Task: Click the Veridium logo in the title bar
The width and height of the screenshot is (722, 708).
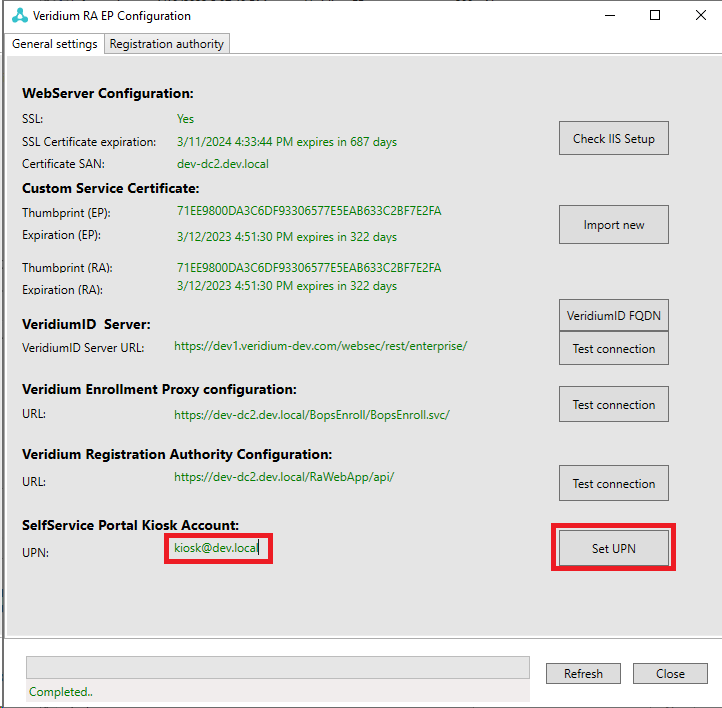Action: tap(20, 16)
